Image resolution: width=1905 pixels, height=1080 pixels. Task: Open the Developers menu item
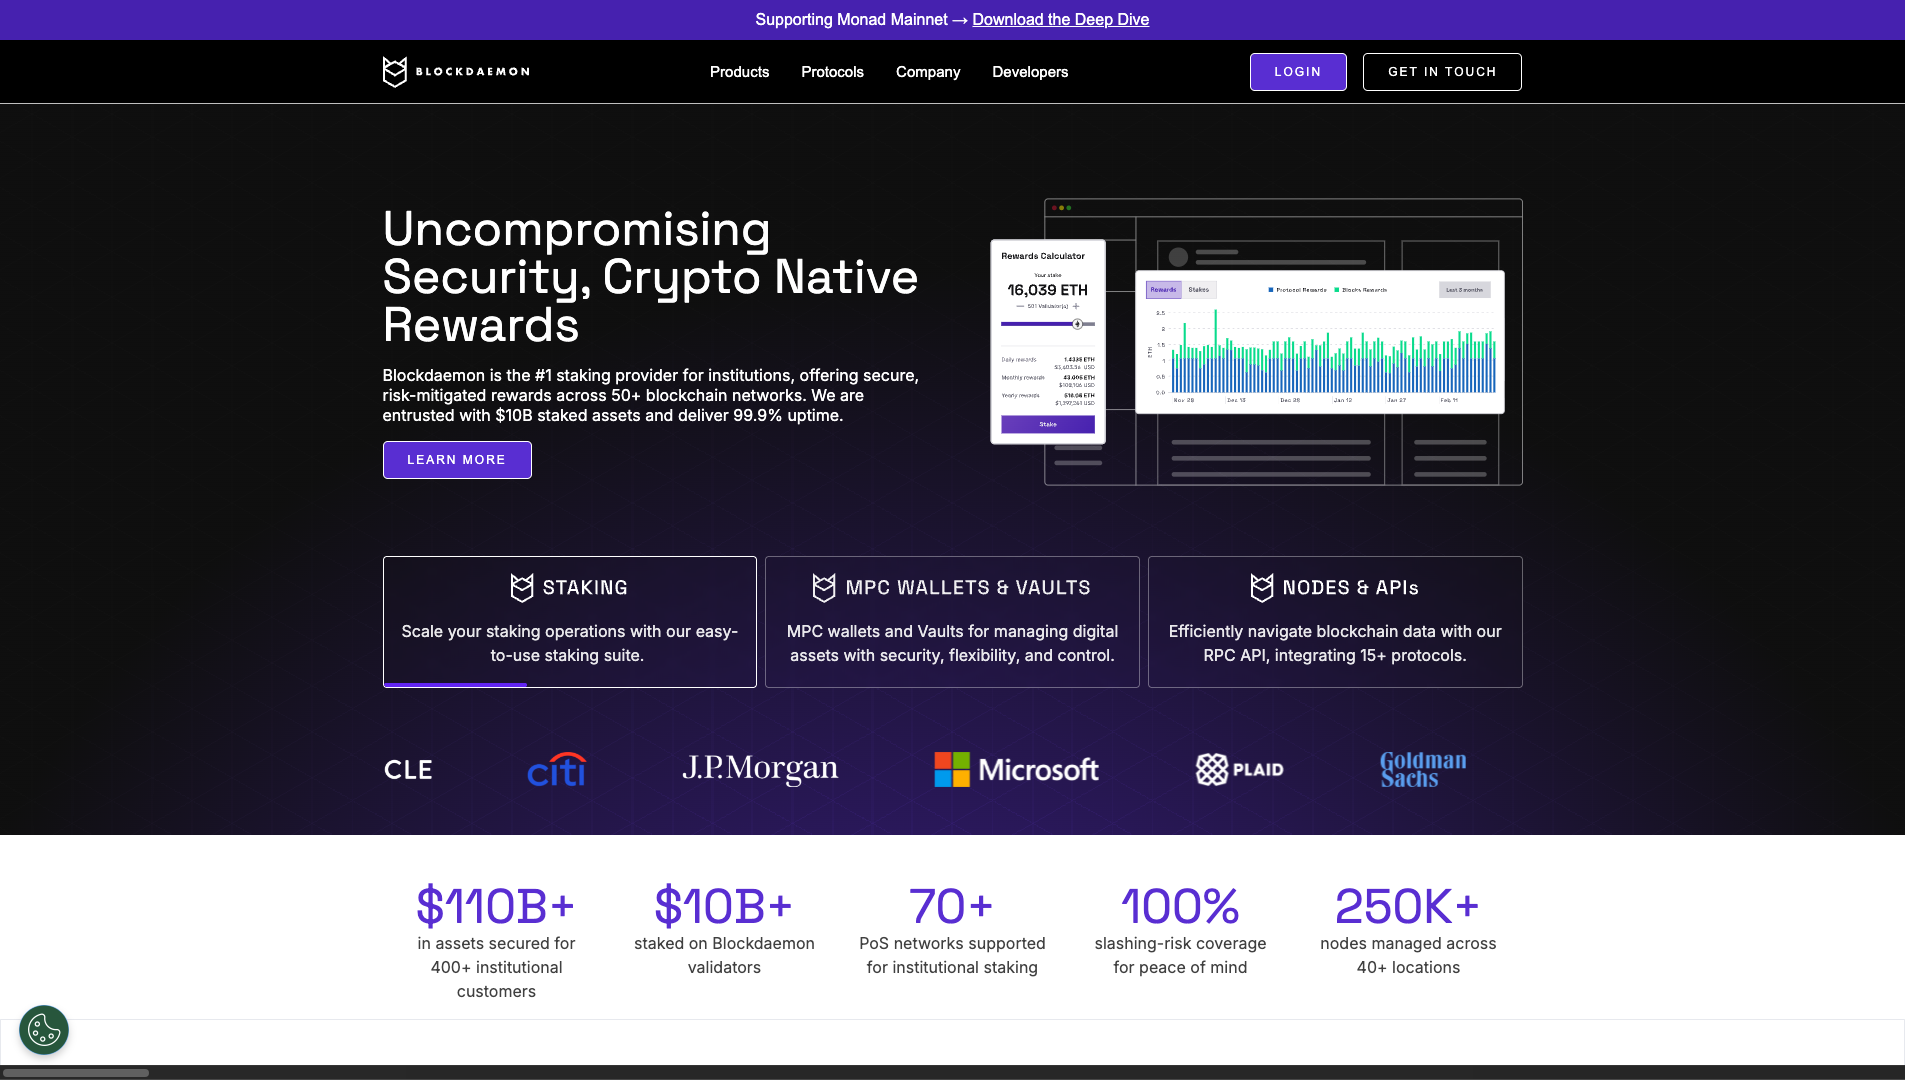click(1029, 71)
